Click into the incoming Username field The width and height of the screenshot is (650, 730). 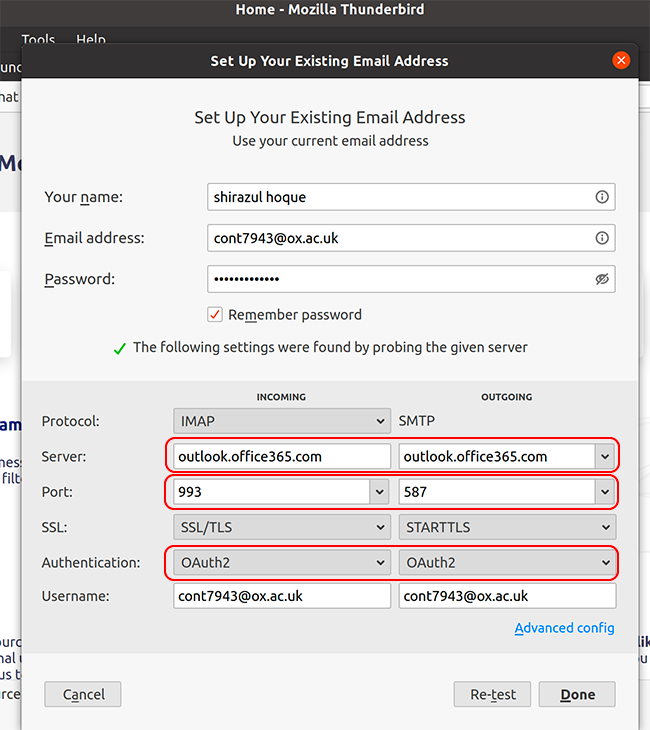tap(281, 596)
